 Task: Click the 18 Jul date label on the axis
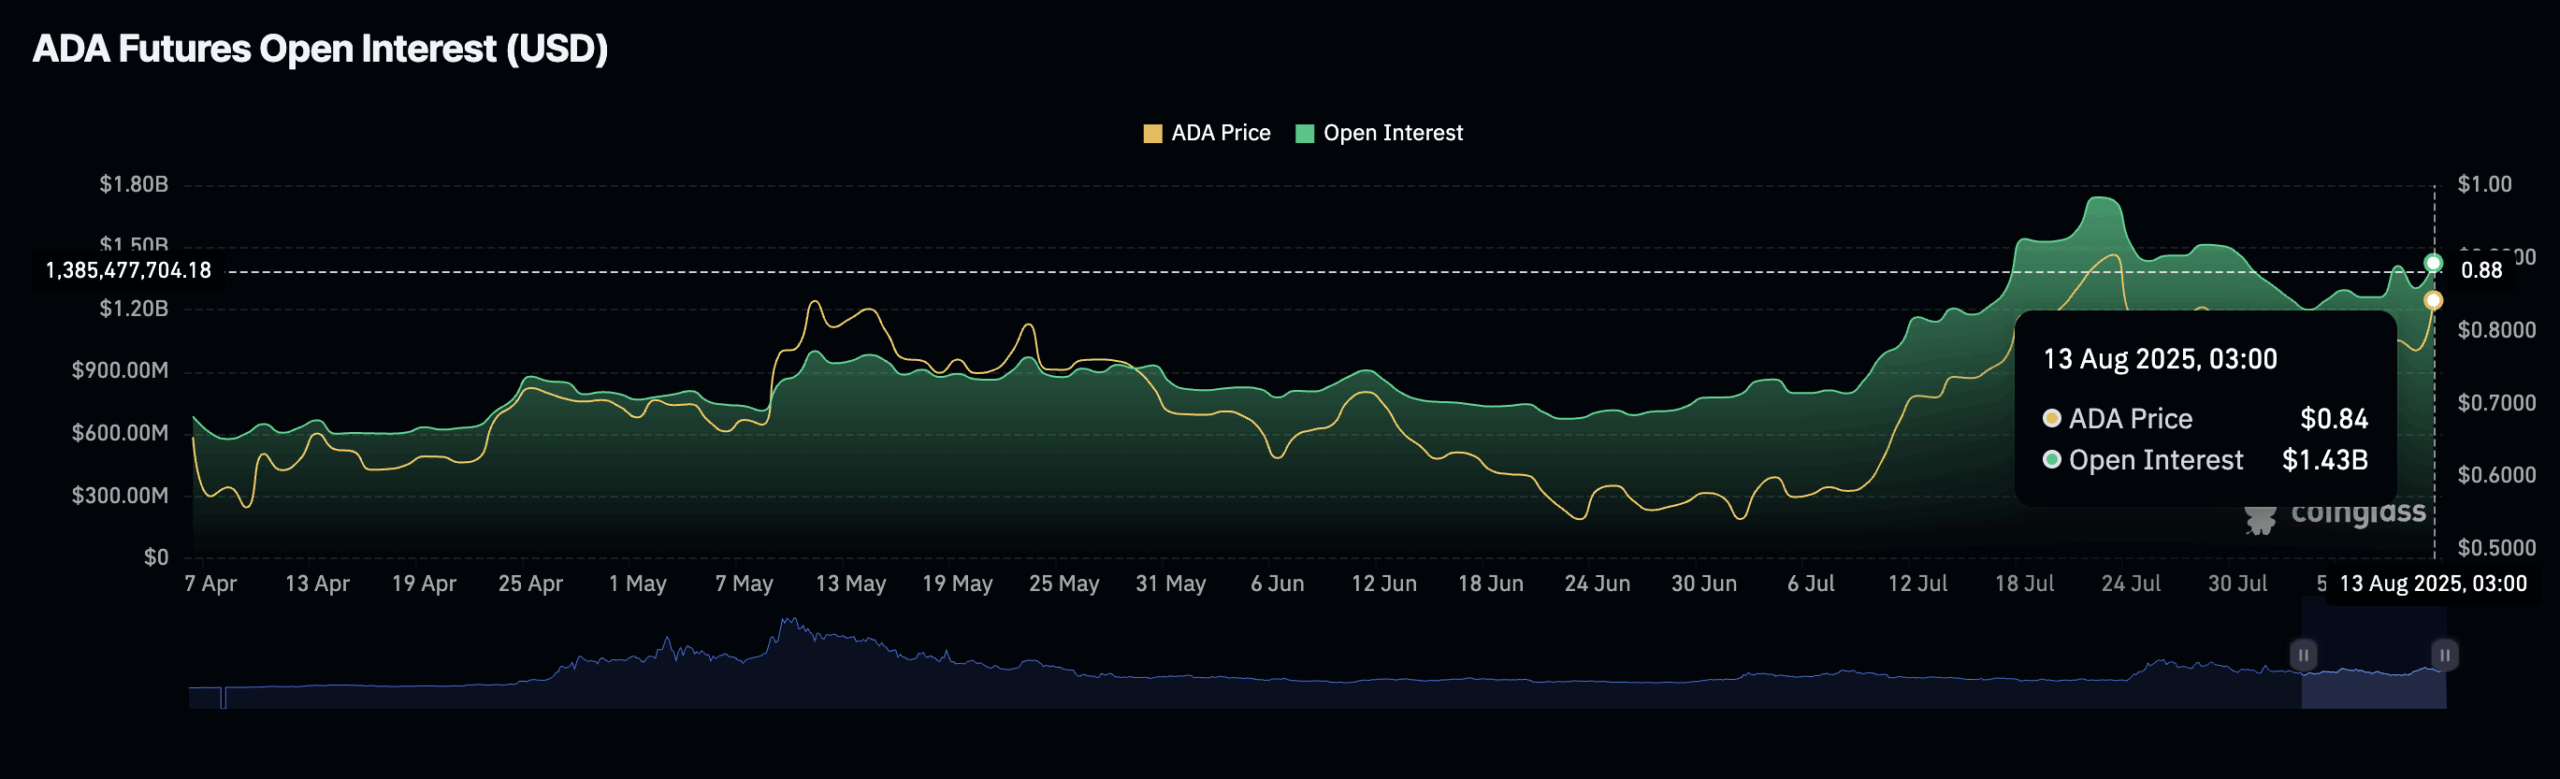click(2024, 583)
